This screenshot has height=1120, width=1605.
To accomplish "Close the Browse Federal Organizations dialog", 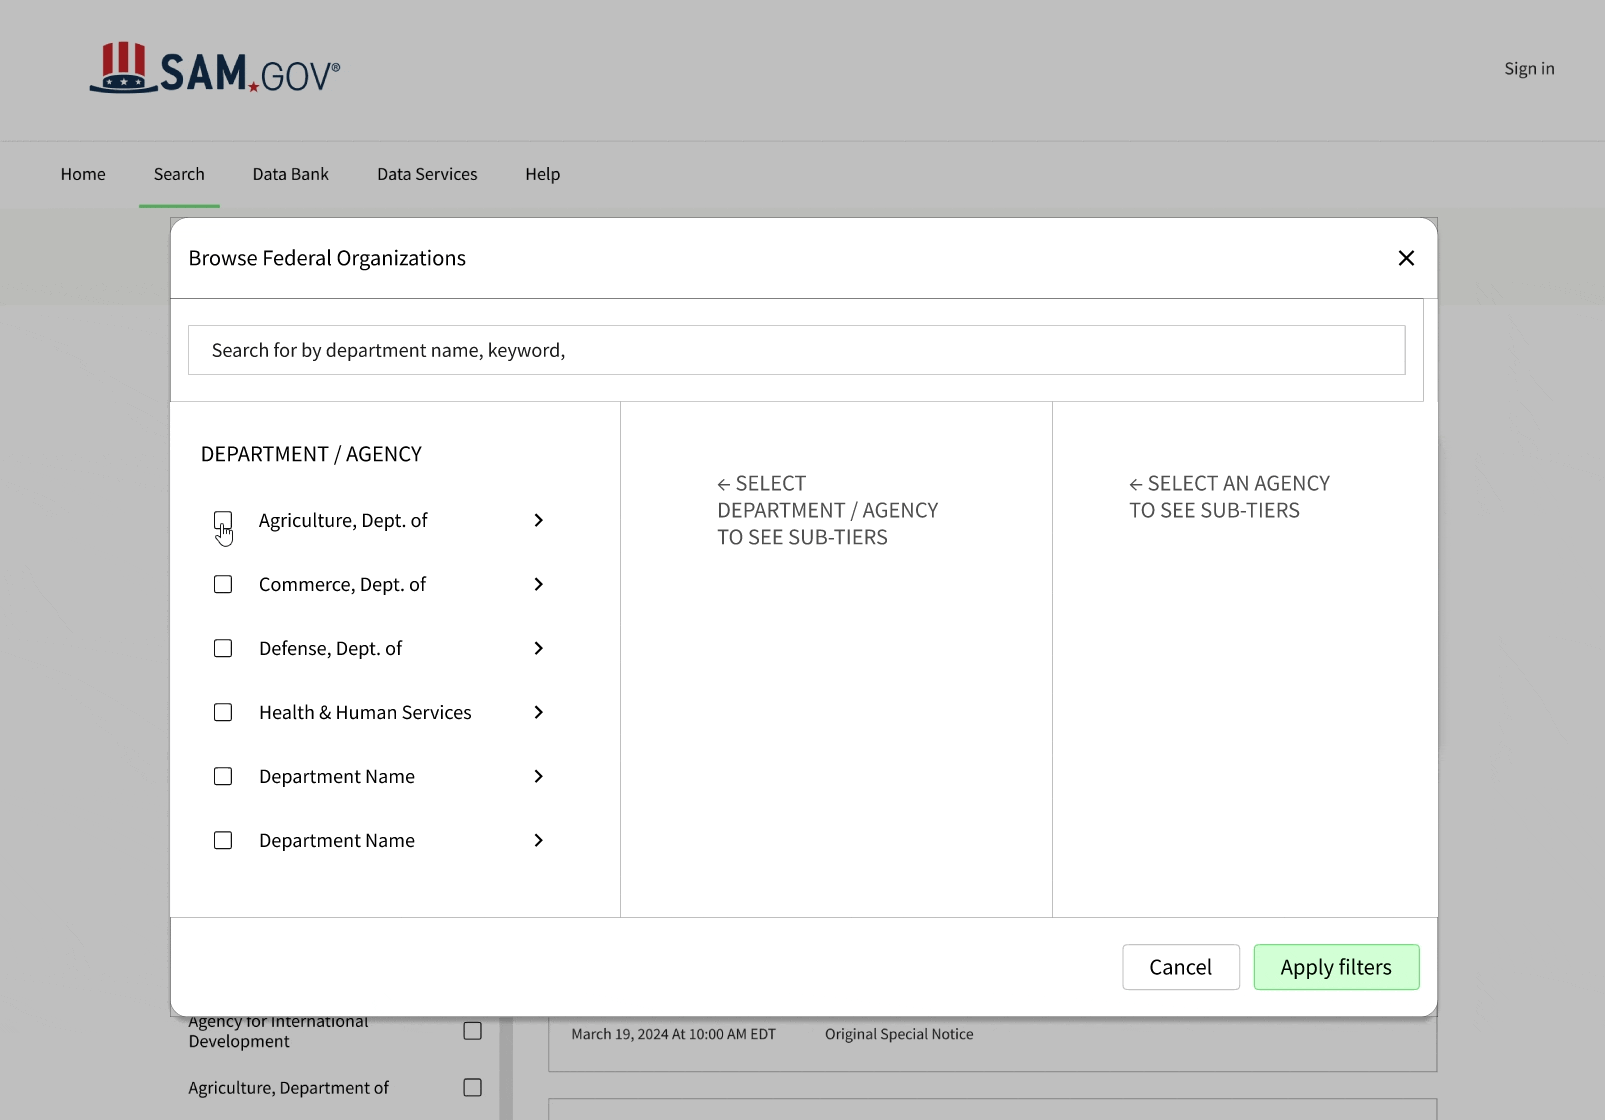I will (x=1406, y=258).
